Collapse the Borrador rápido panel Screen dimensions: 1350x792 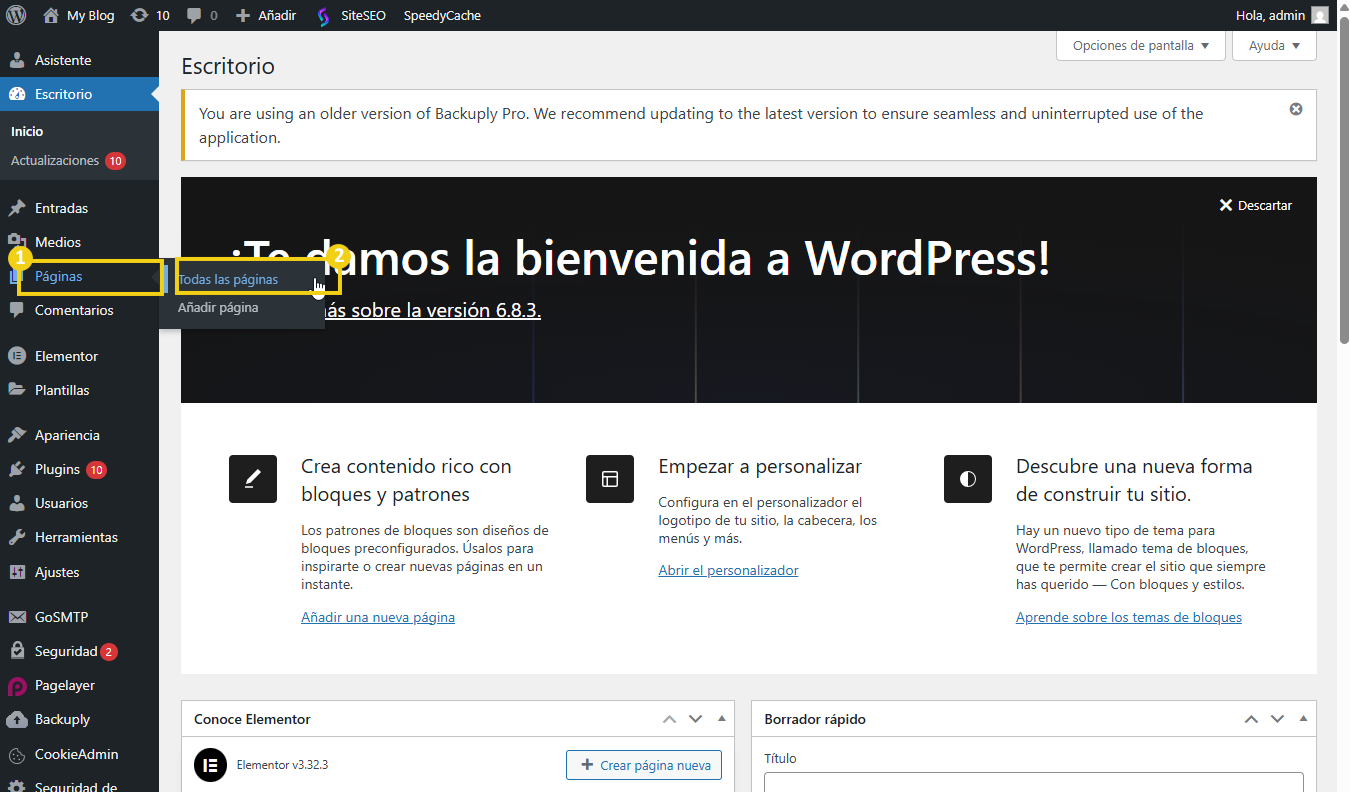[x=1302, y=719]
